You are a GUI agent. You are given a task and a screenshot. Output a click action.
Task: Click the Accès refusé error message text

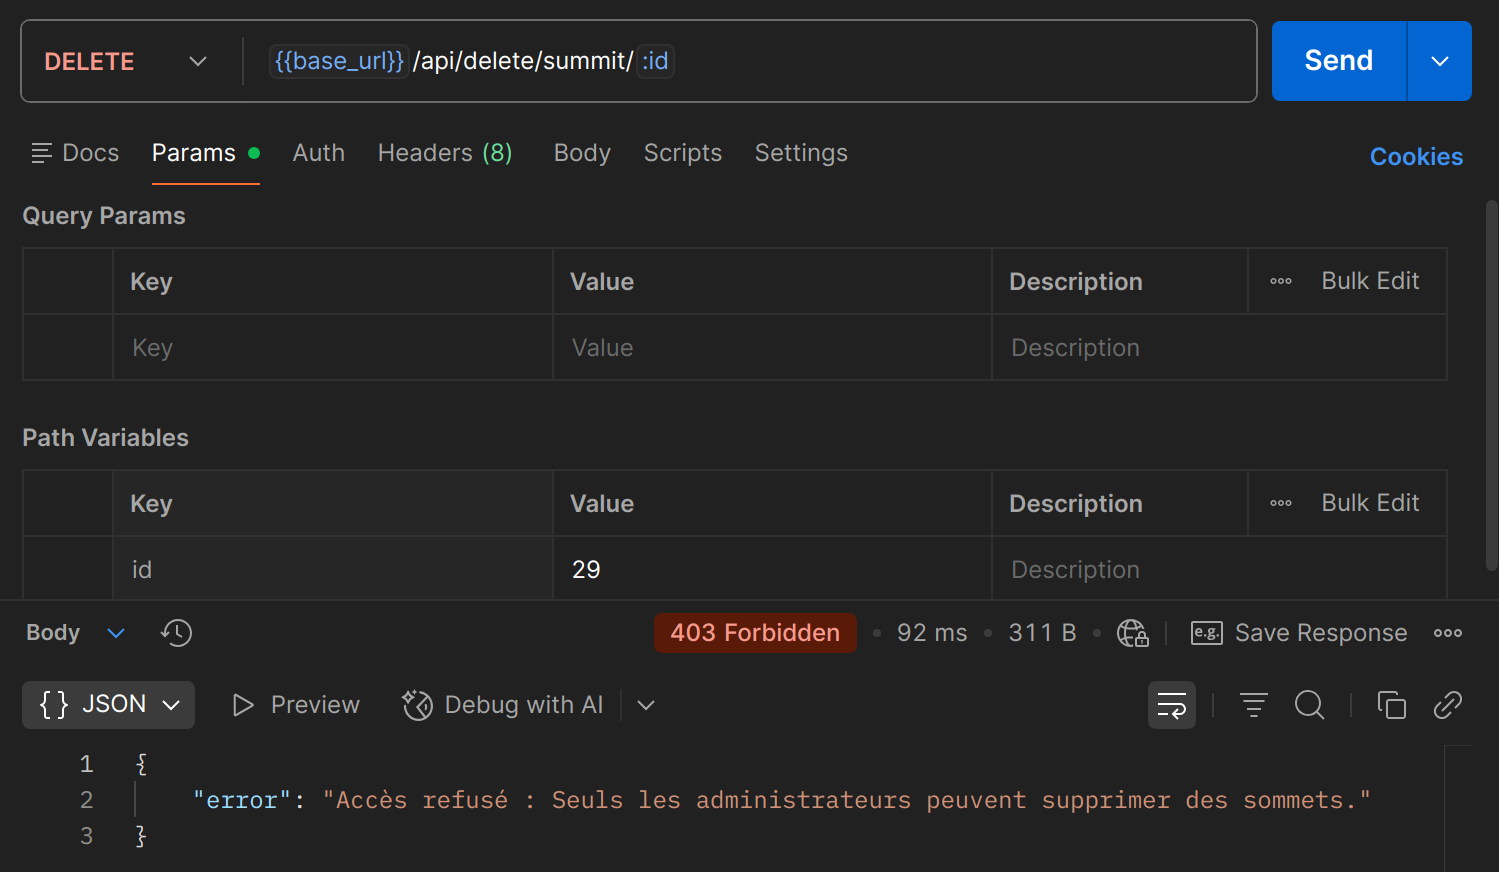[847, 800]
